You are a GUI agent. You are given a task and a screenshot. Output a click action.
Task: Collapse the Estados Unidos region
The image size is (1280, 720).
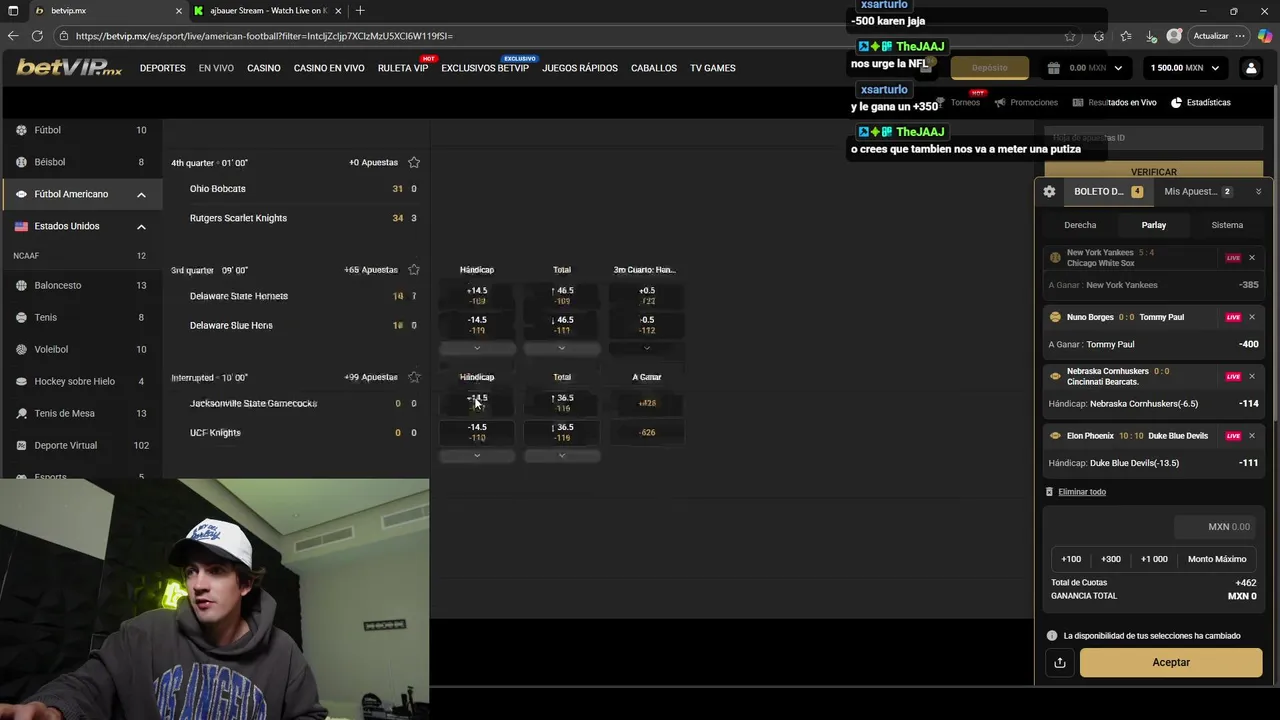[x=141, y=226]
